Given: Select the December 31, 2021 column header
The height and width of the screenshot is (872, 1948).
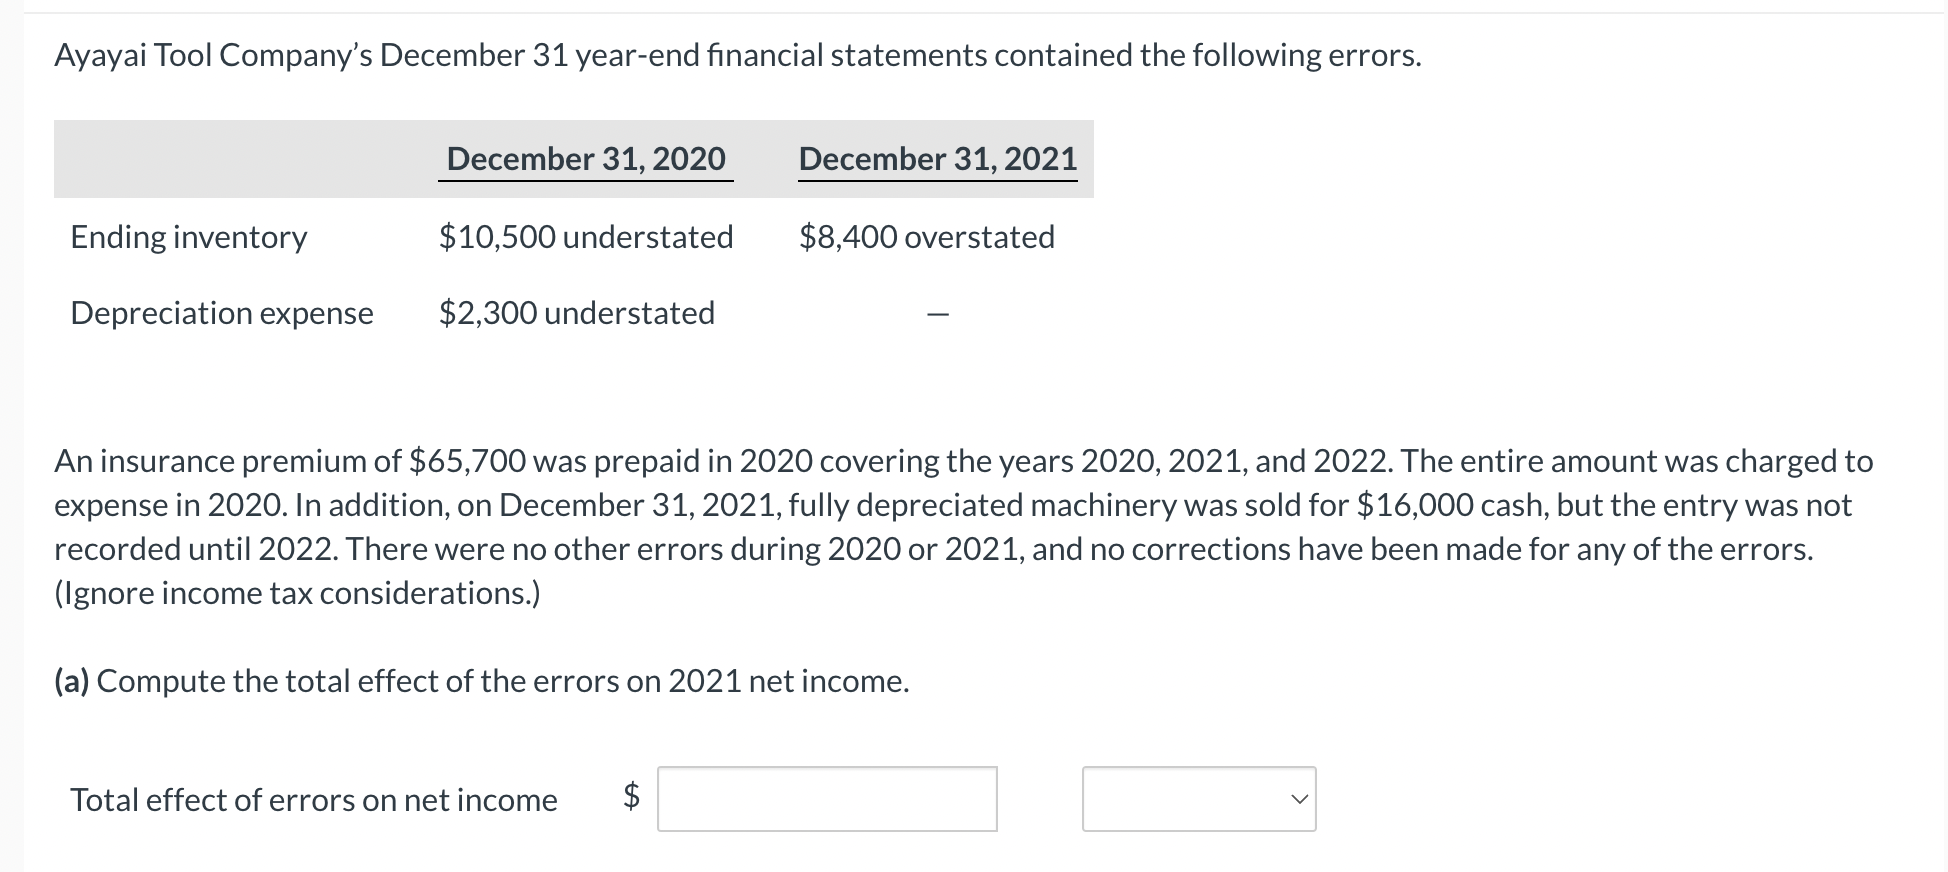Looking at the screenshot, I should click(937, 158).
